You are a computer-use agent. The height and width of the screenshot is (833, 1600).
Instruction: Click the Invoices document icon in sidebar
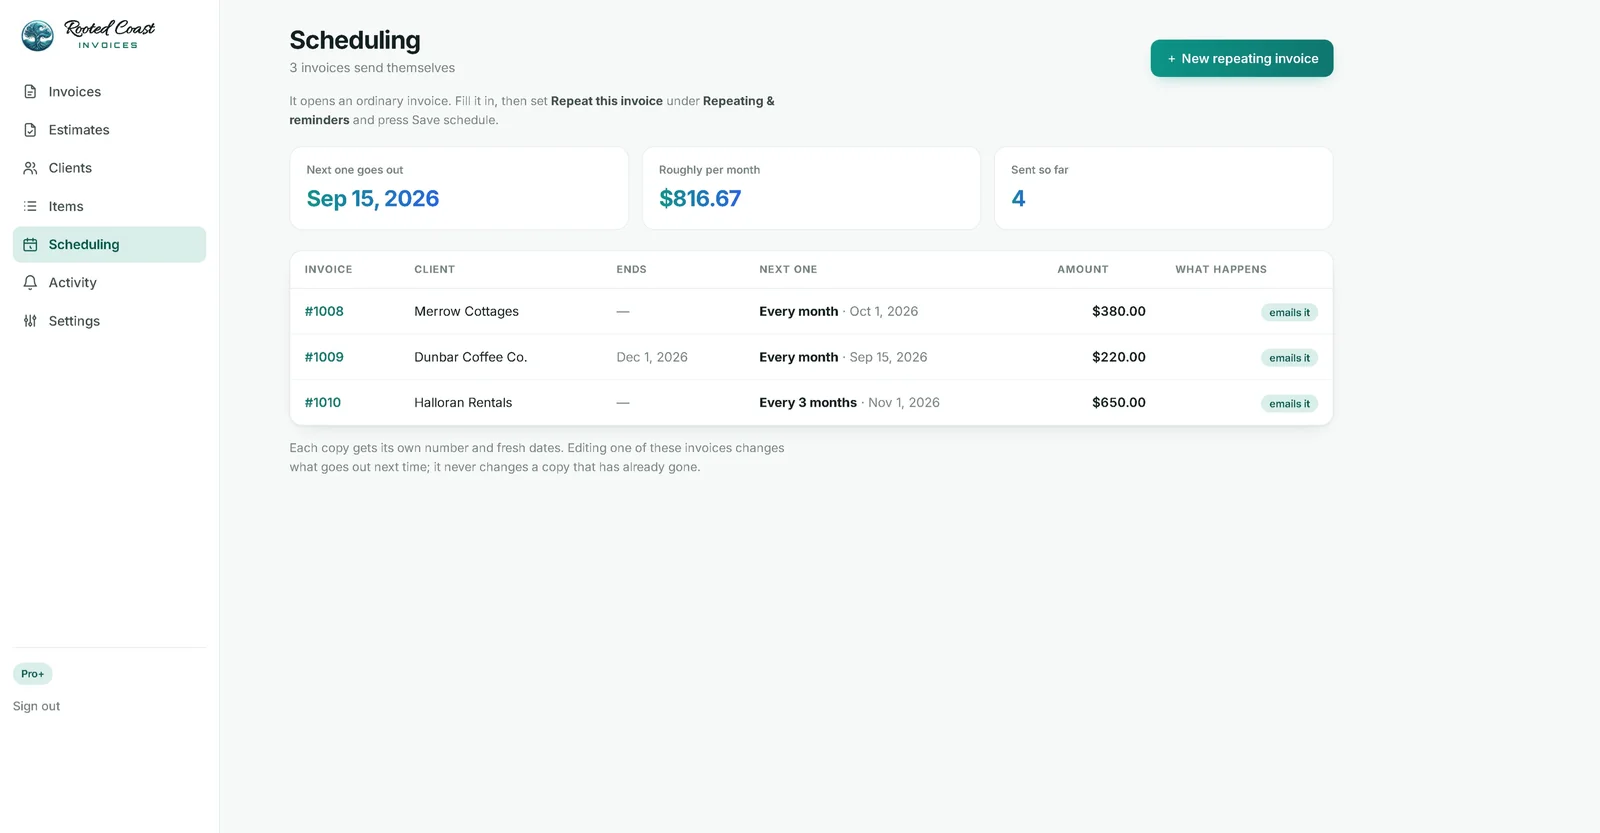[30, 92]
